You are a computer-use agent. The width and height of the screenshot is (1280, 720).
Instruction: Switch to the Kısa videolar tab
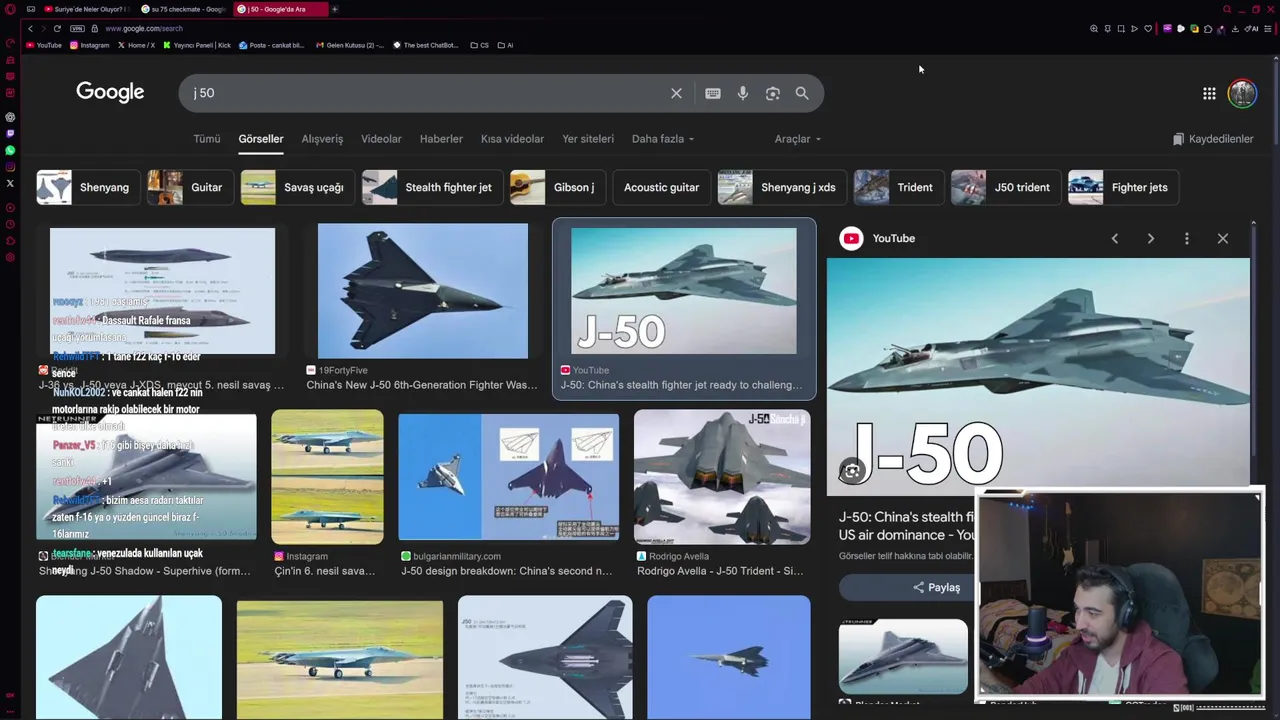click(512, 139)
